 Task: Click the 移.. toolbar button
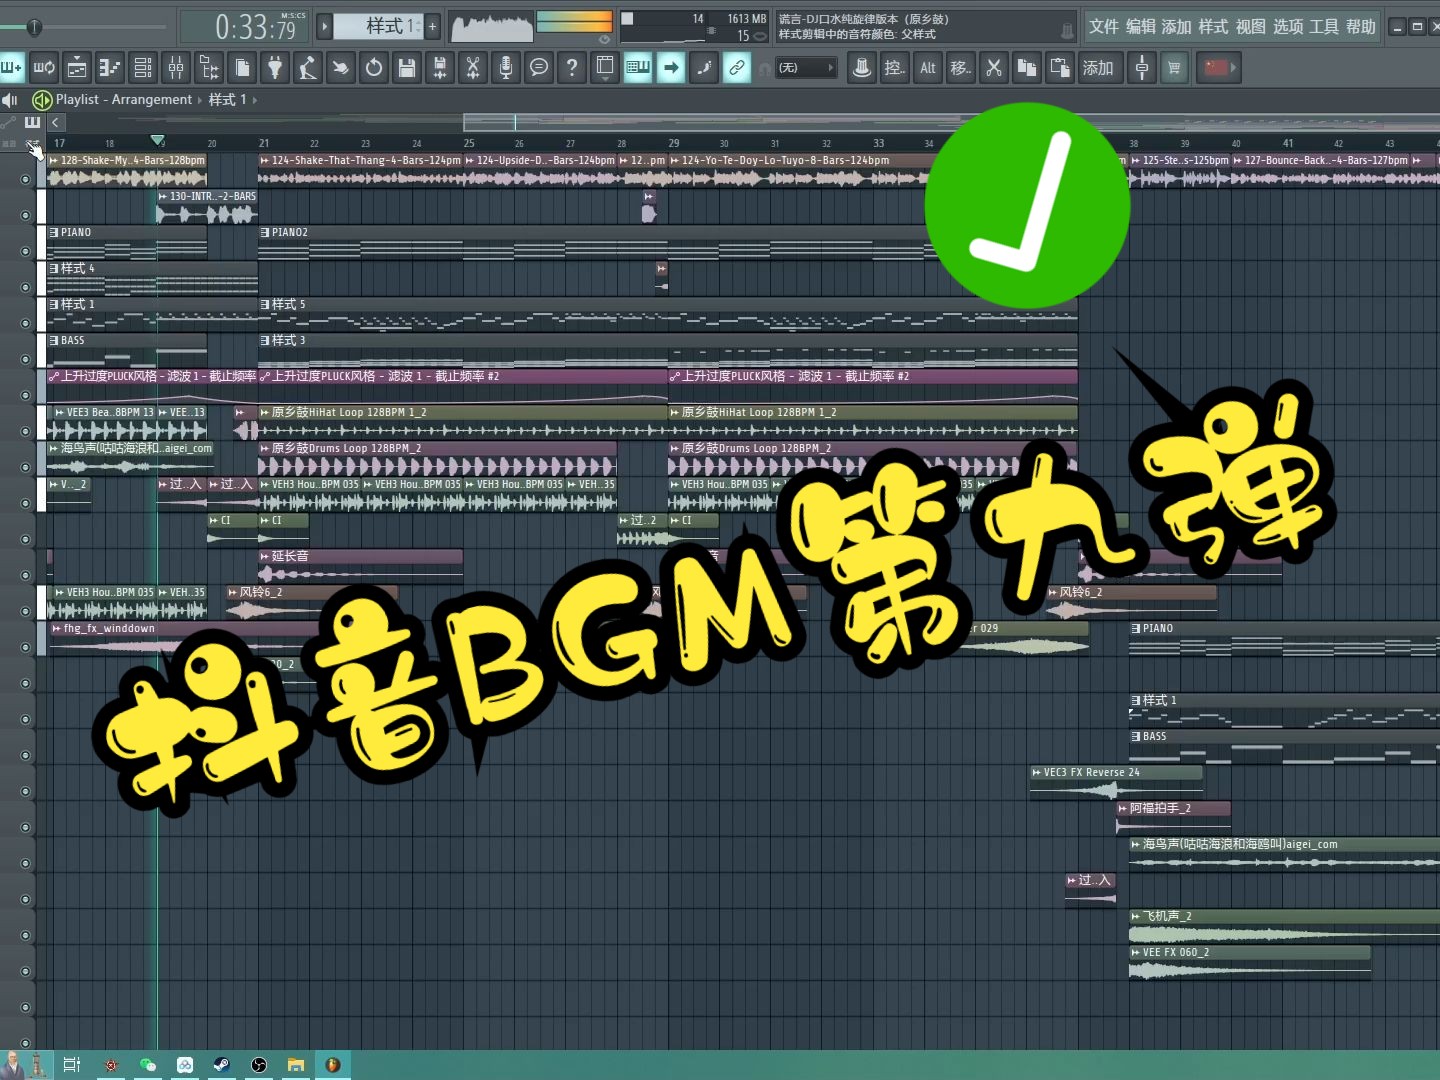pos(961,67)
